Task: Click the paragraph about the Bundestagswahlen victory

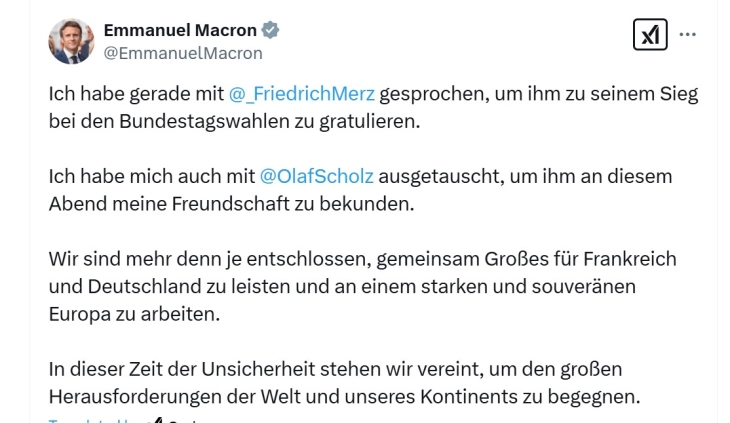Action: [x=373, y=107]
